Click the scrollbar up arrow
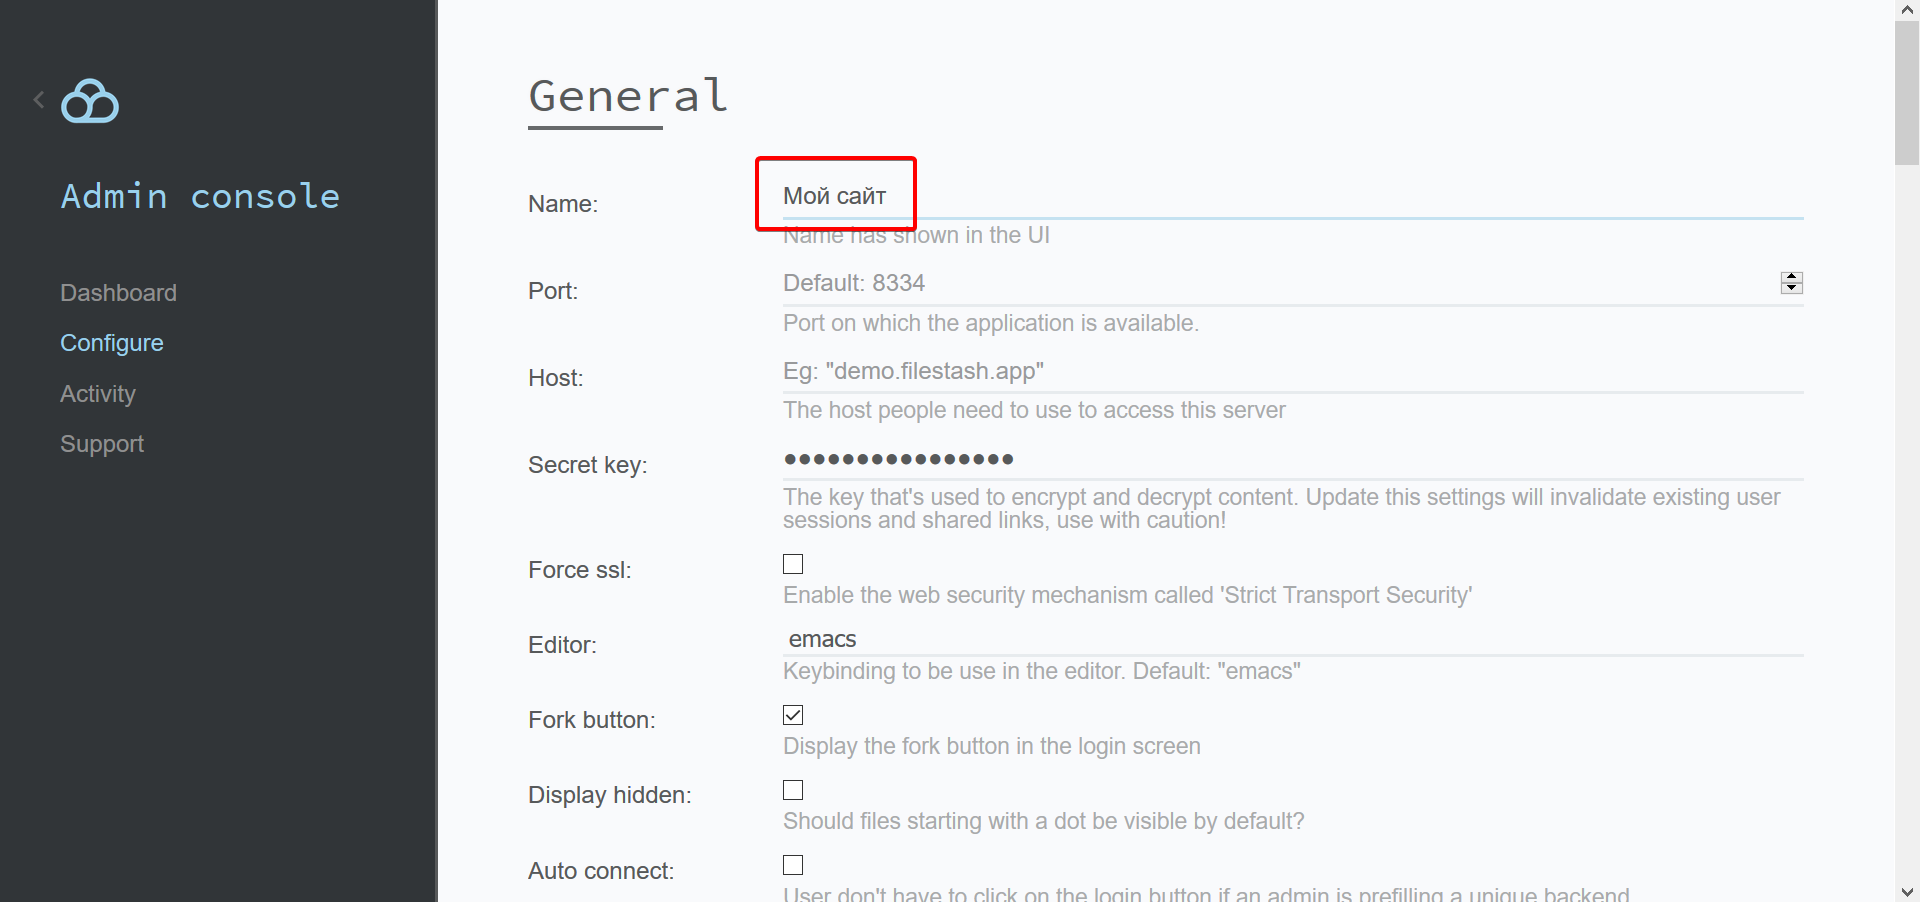This screenshot has width=1920, height=902. pos(1907,10)
